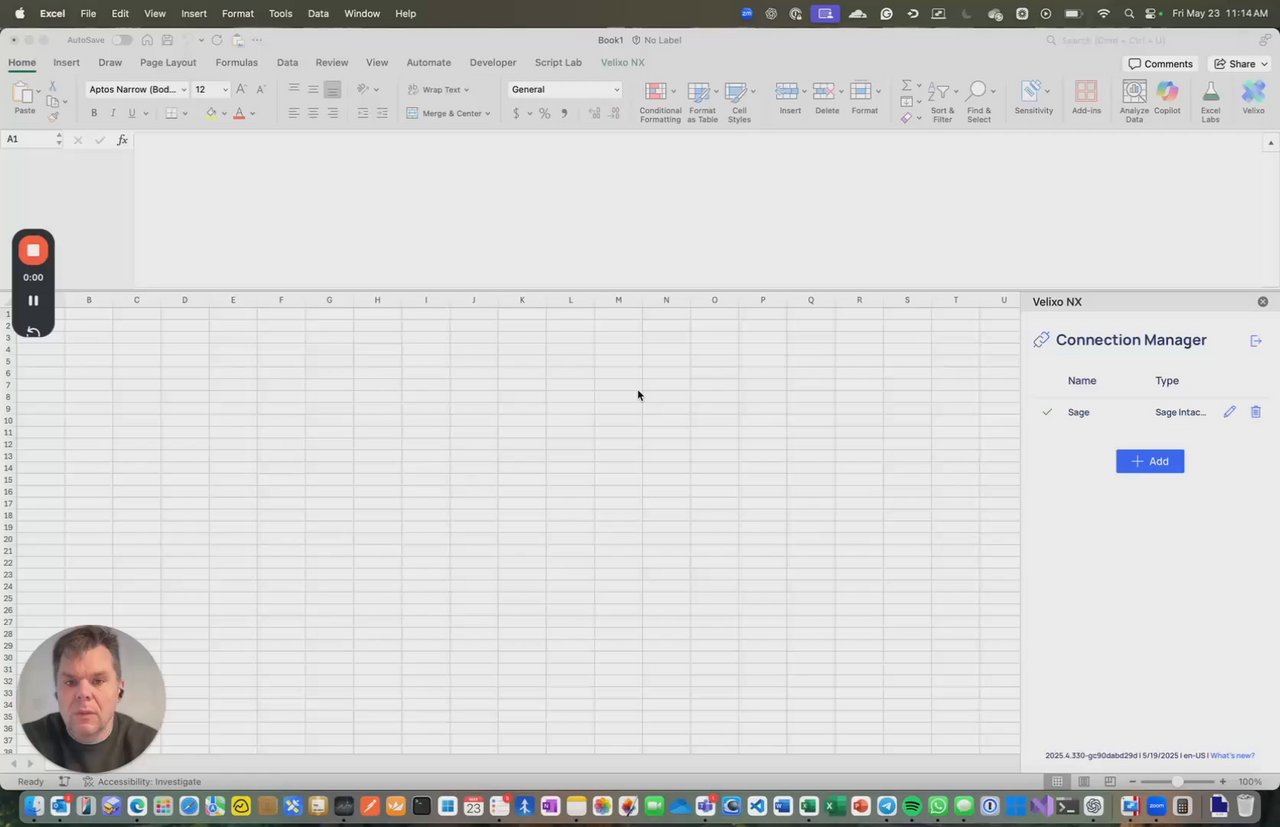Increase font size with larger A icon
This screenshot has height=827, width=1280.
241,89
